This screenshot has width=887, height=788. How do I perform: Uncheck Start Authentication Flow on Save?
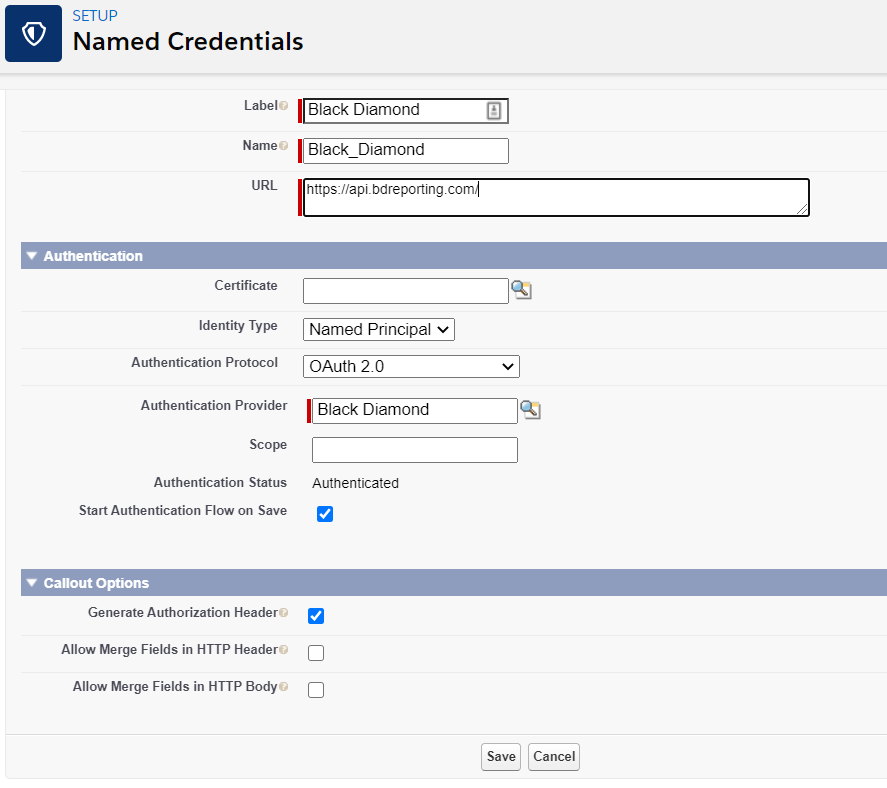(x=325, y=514)
